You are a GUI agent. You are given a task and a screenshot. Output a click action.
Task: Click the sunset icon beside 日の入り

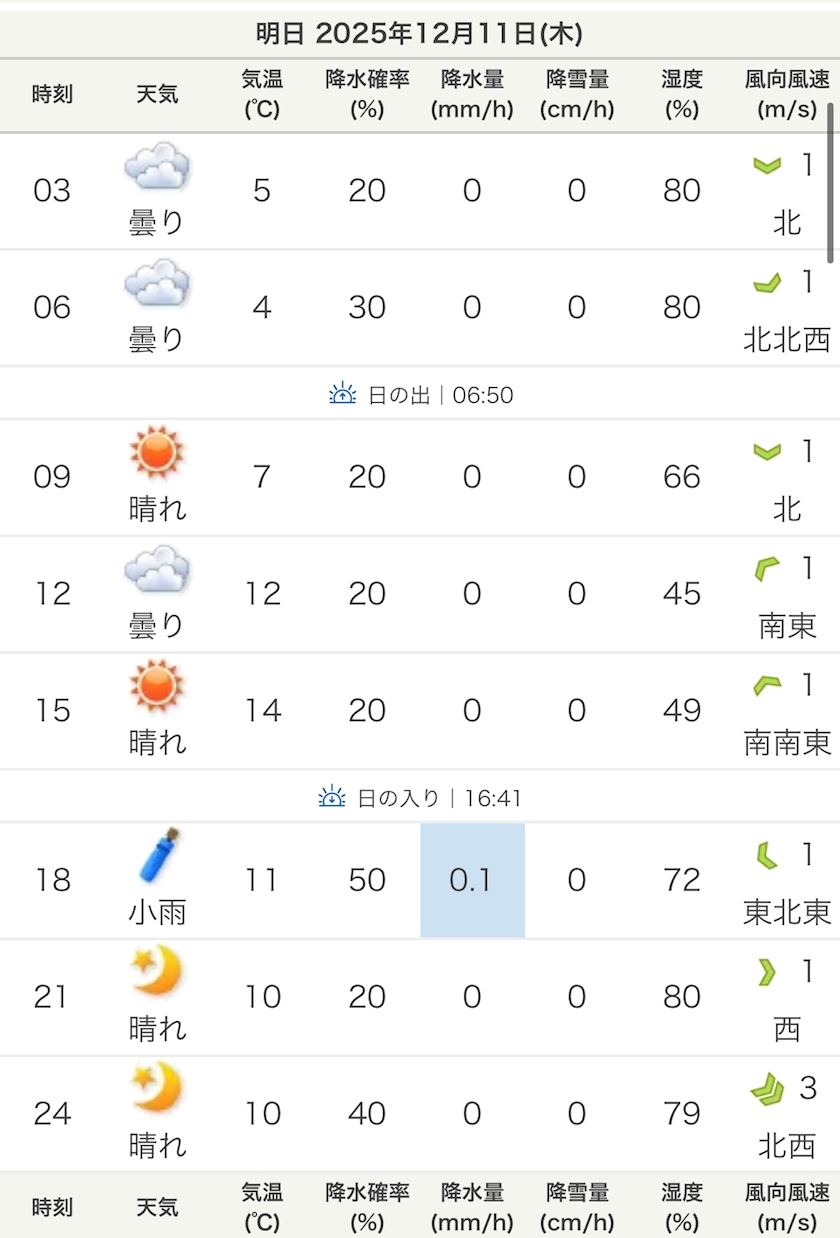click(x=332, y=797)
